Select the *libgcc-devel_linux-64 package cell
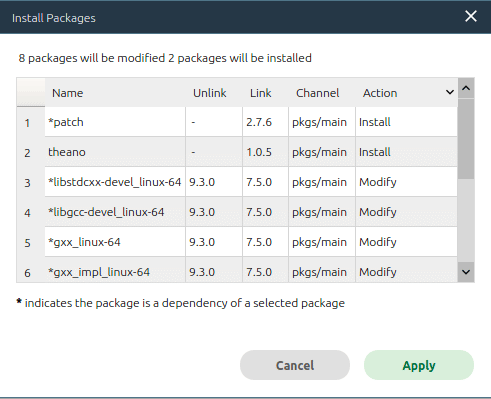 pyautogui.click(x=115, y=212)
